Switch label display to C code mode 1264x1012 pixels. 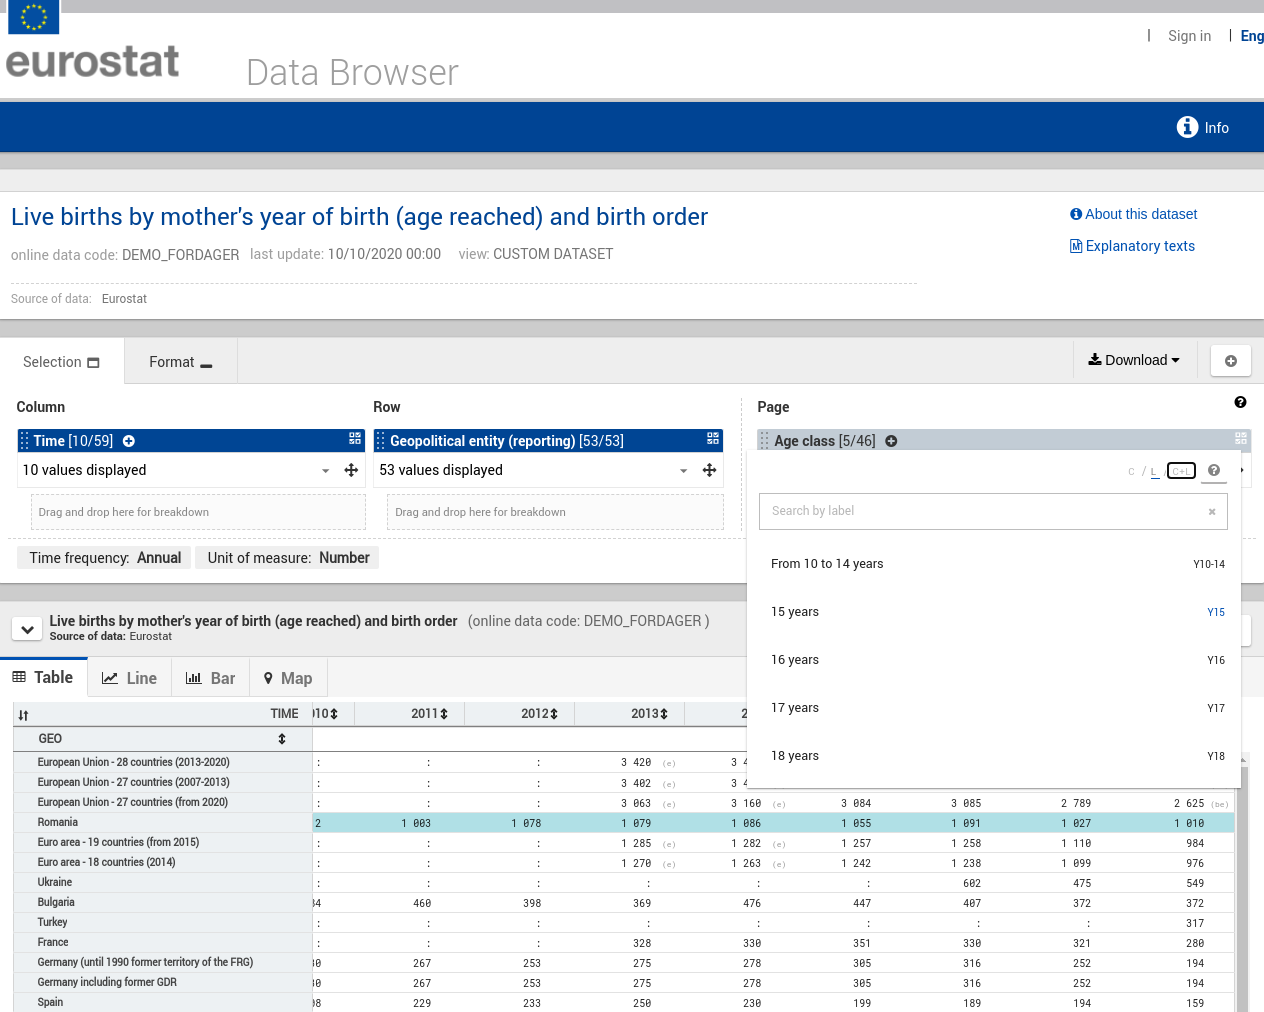click(x=1131, y=471)
